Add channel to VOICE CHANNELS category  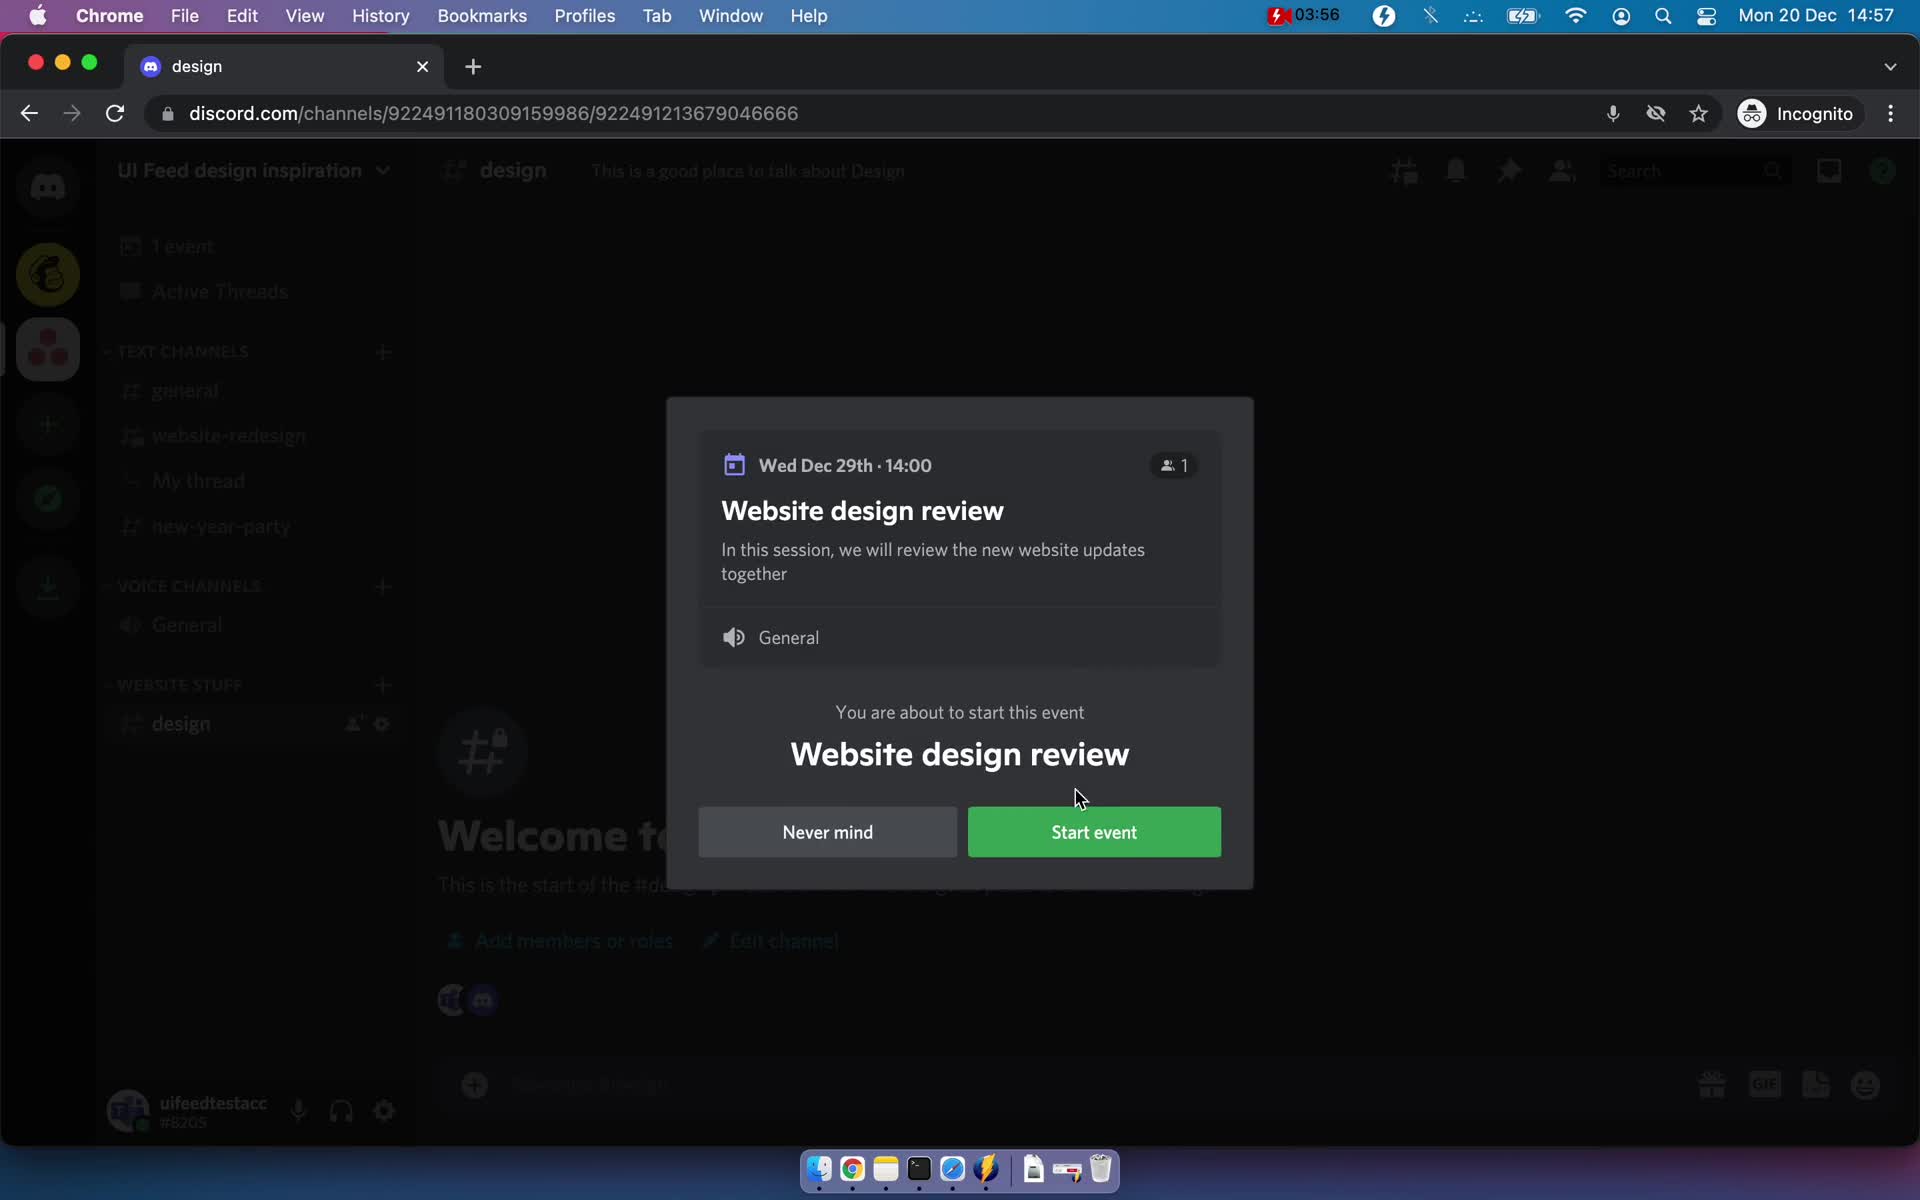[383, 586]
